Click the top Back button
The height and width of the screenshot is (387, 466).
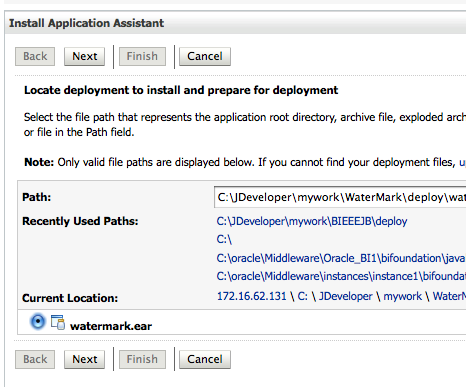coord(35,56)
